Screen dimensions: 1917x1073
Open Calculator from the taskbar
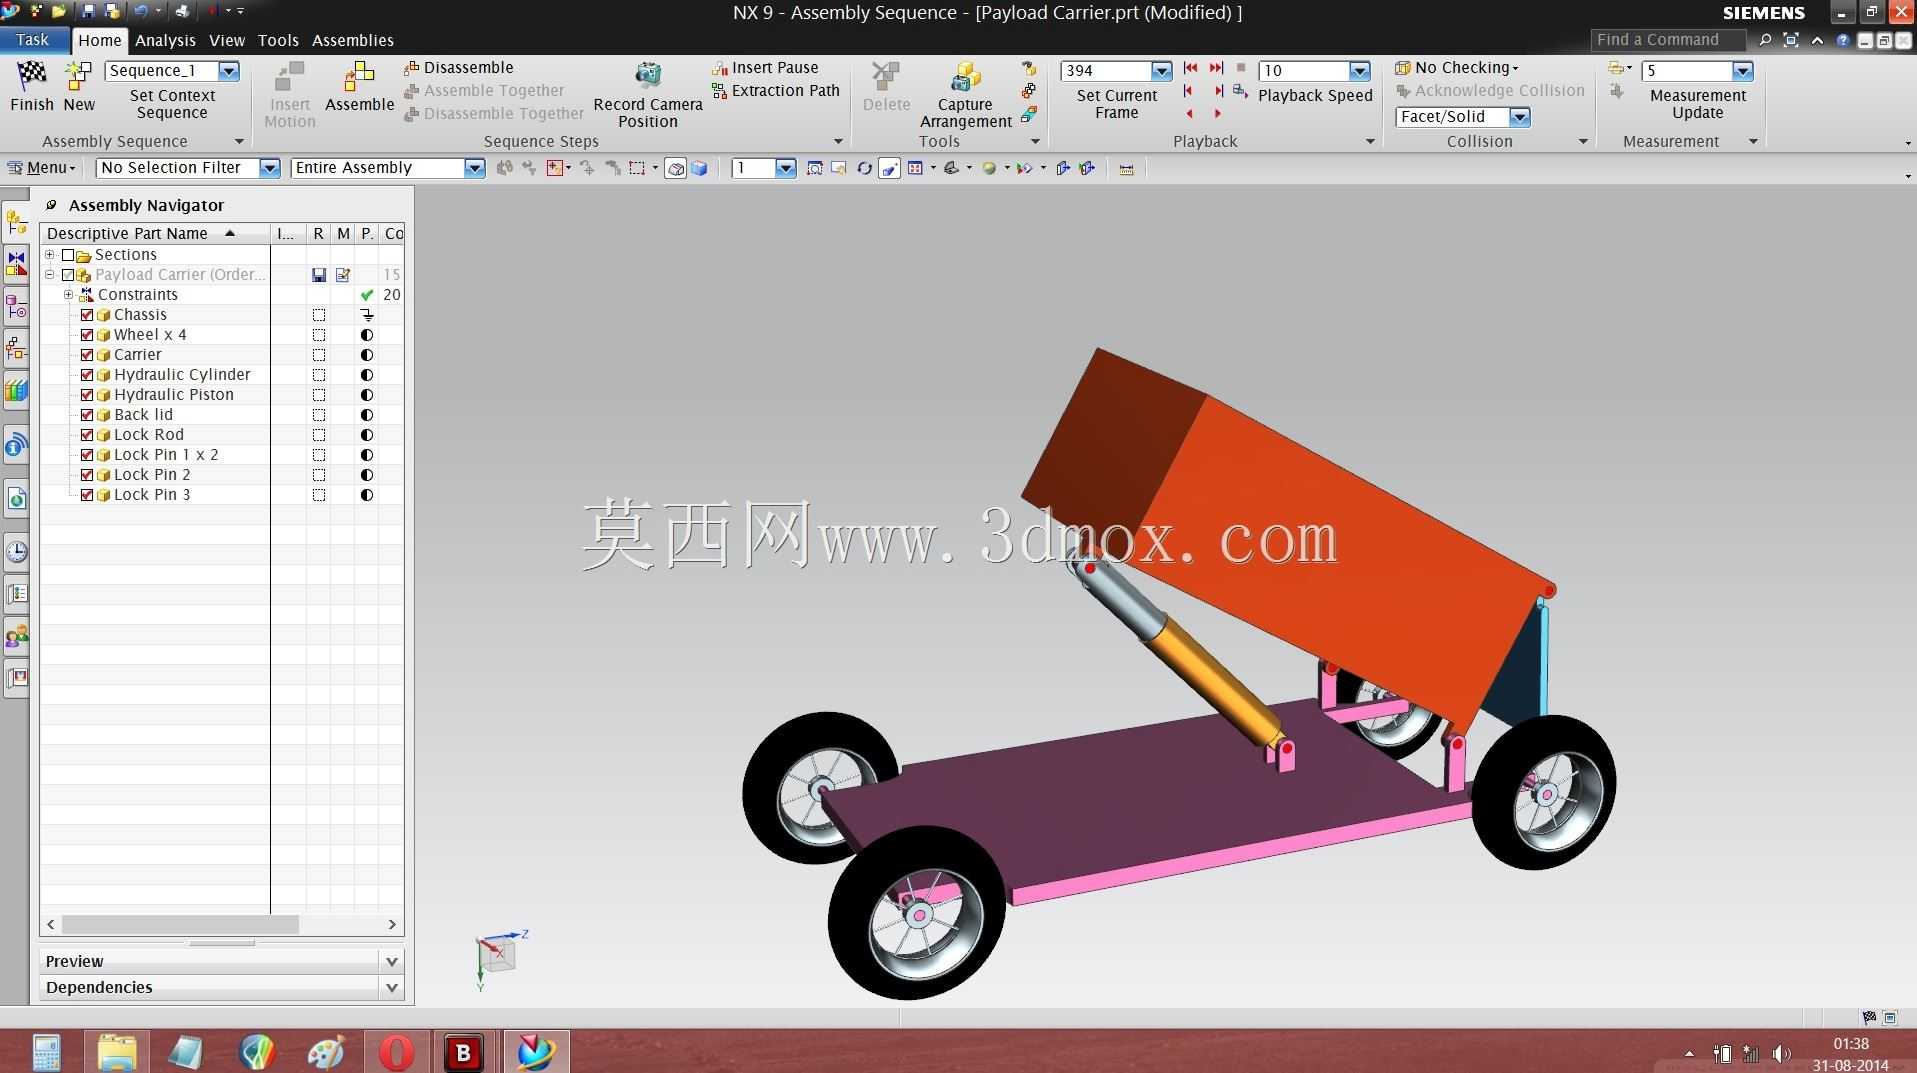point(46,1052)
